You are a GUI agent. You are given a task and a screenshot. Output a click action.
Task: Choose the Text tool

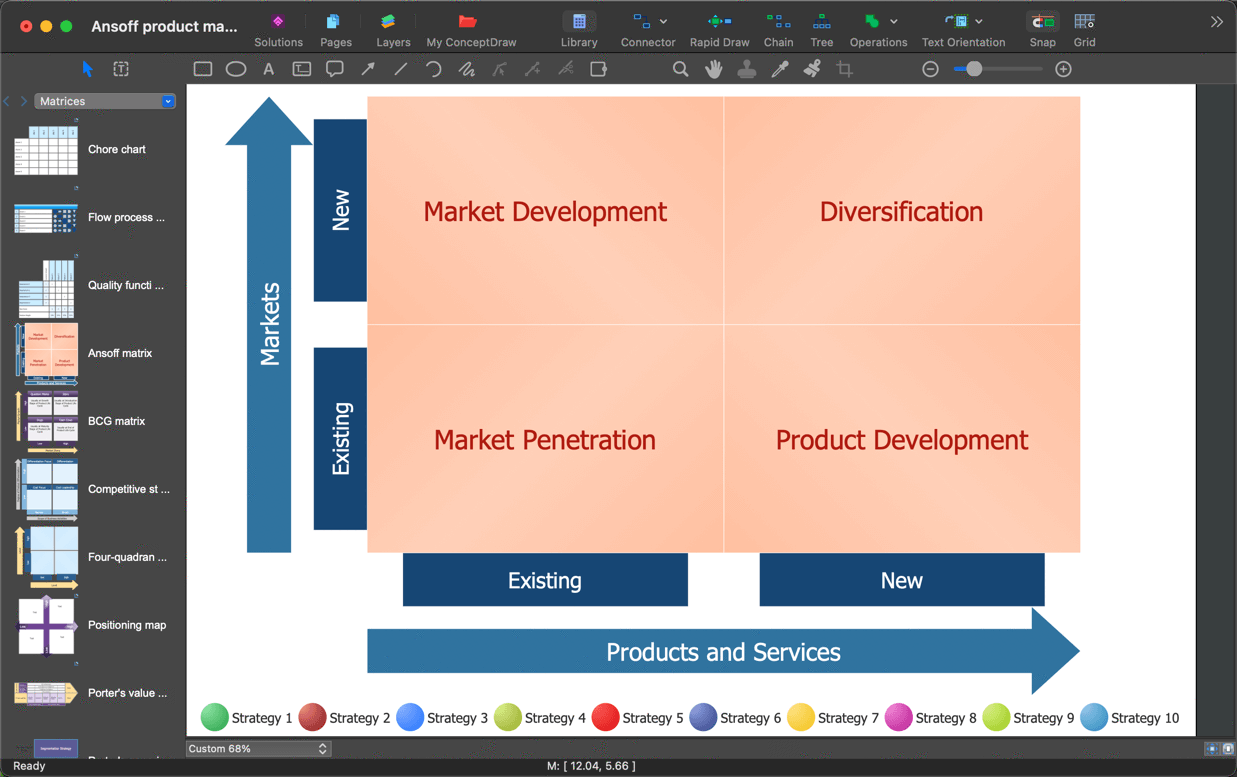(x=268, y=68)
